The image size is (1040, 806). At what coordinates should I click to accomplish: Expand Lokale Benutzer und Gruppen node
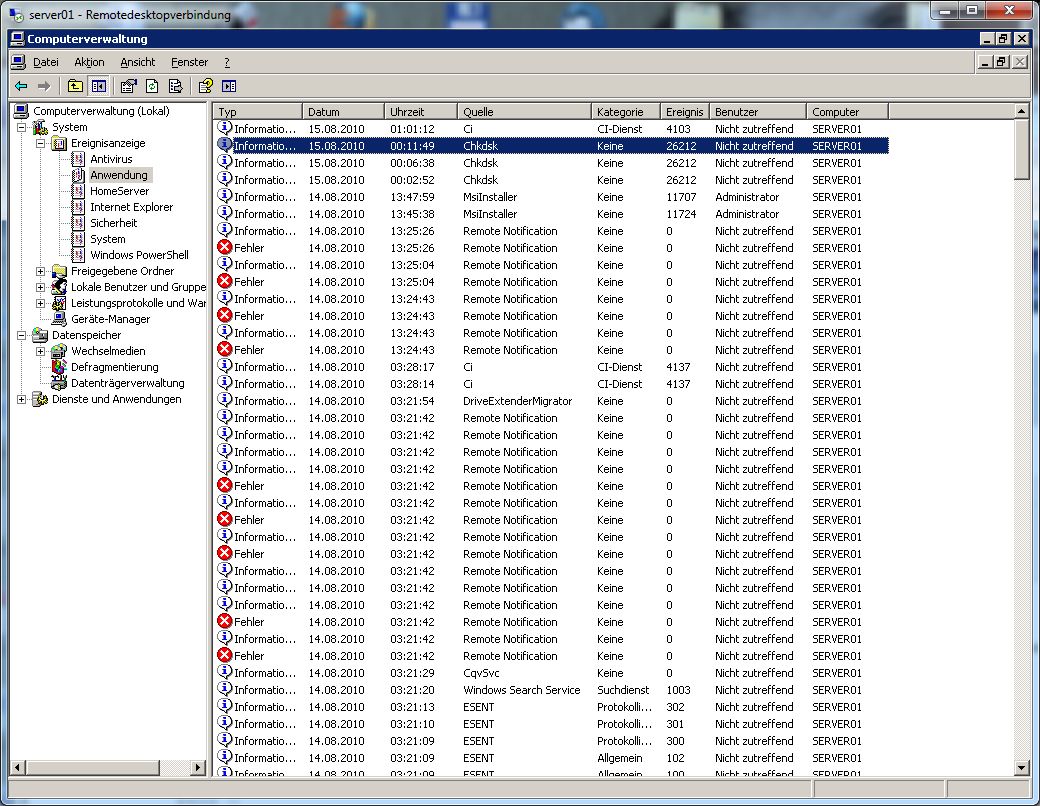point(40,287)
